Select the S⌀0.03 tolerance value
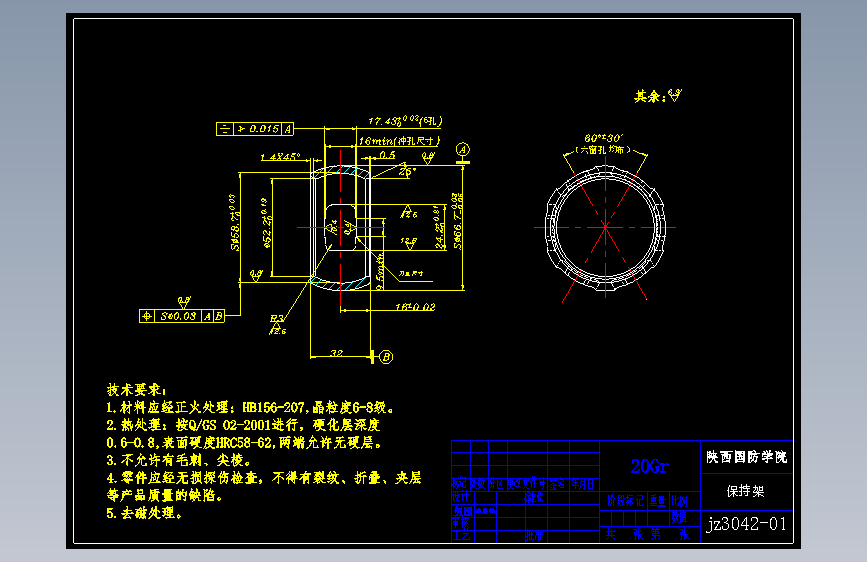This screenshot has height=562, width=867. pyautogui.click(x=178, y=316)
